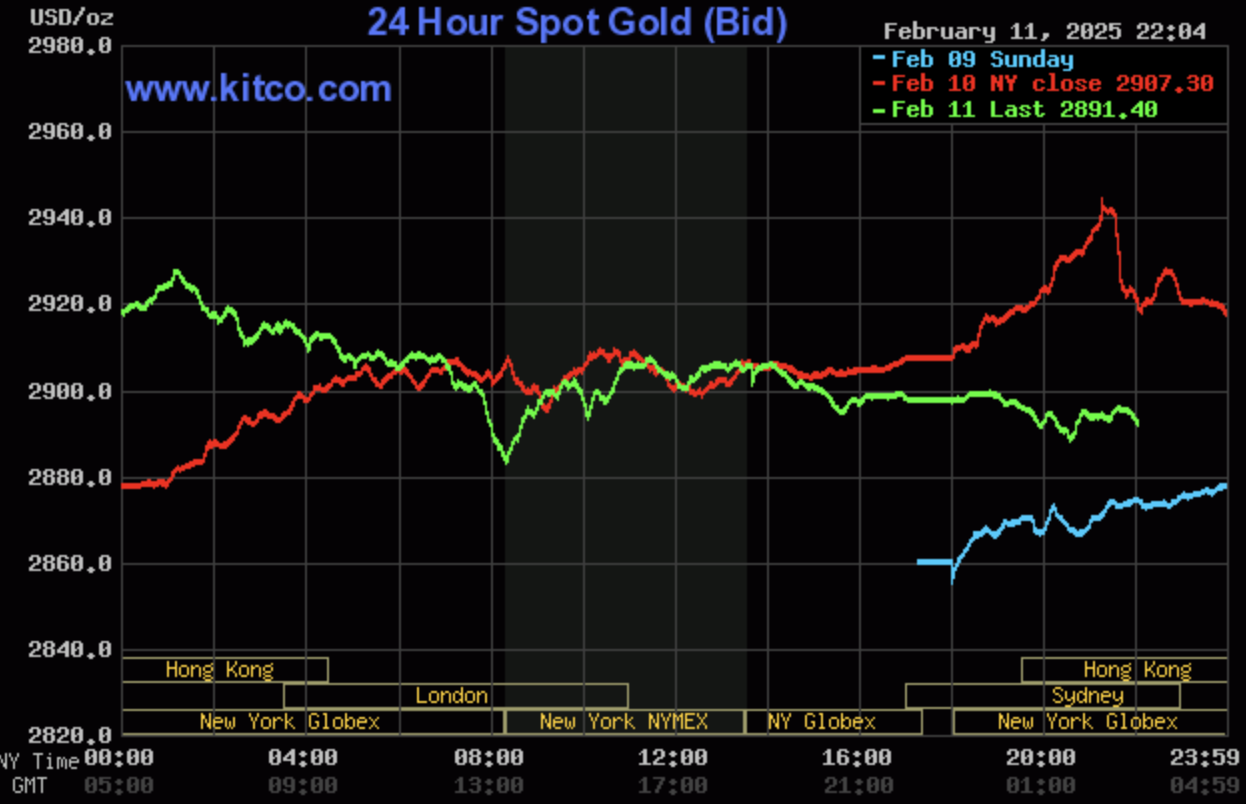Click the 24 Hour Spot Gold (Bid) title
The image size is (1246, 804).
click(577, 22)
